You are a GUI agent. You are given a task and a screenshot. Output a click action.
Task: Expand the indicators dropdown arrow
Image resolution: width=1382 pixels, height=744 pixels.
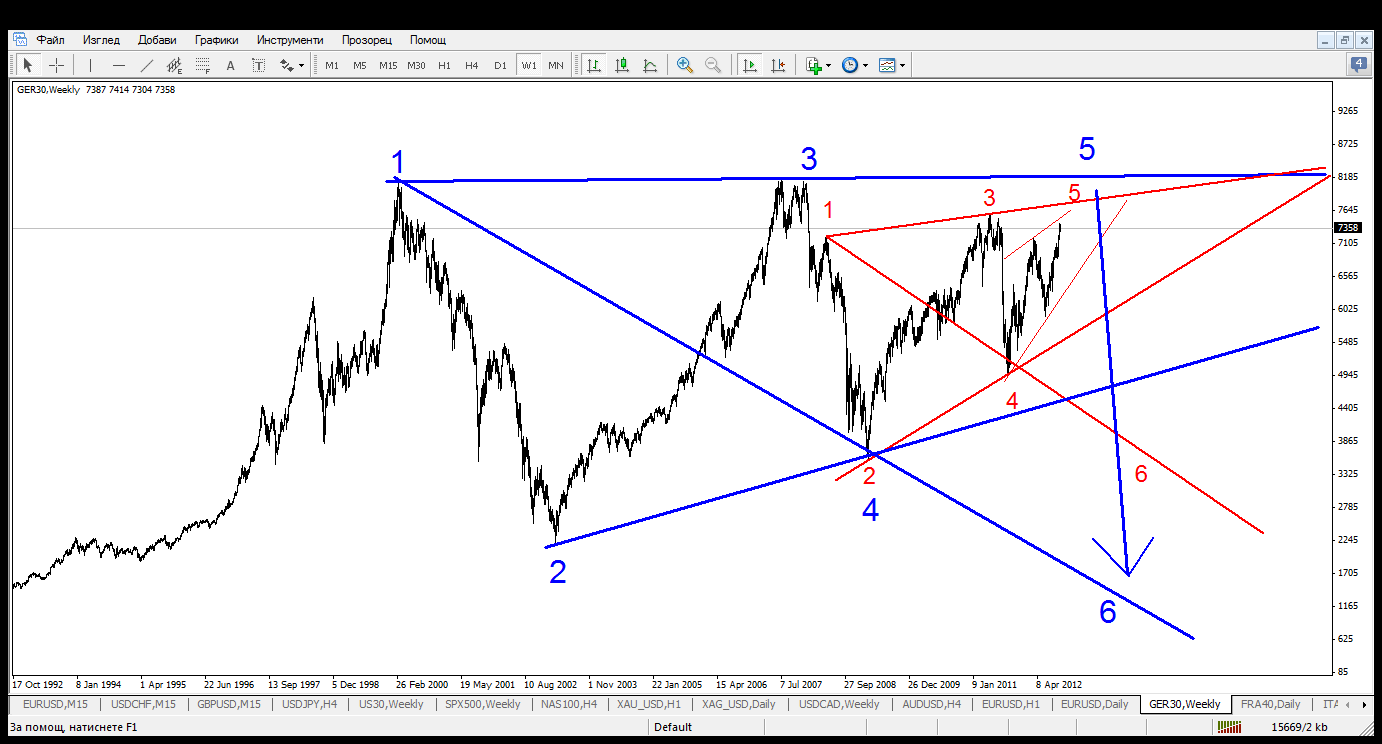(x=828, y=66)
